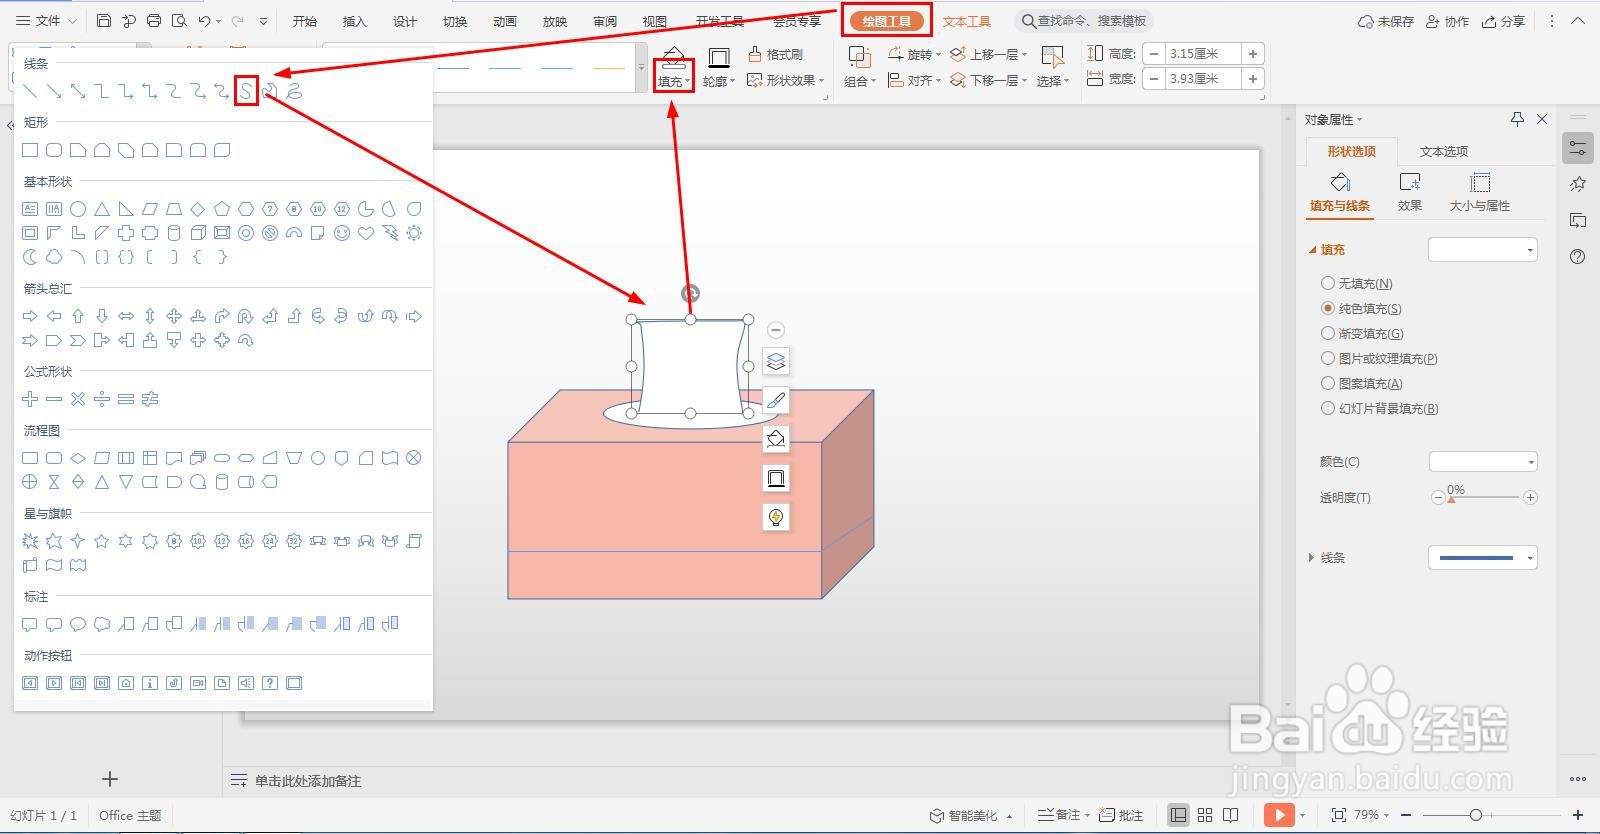Choose the isosceles triangle basic shape
1600x834 pixels.
[x=102, y=209]
